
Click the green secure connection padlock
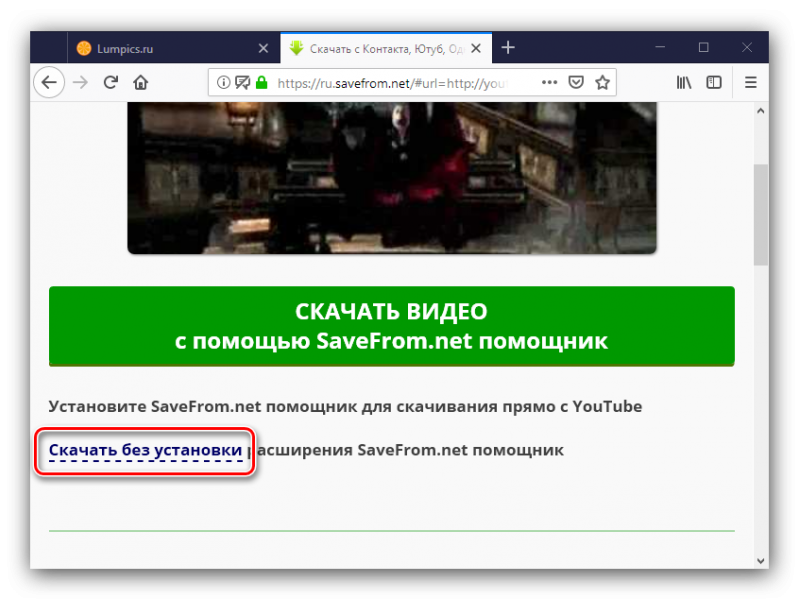pyautogui.click(x=262, y=82)
